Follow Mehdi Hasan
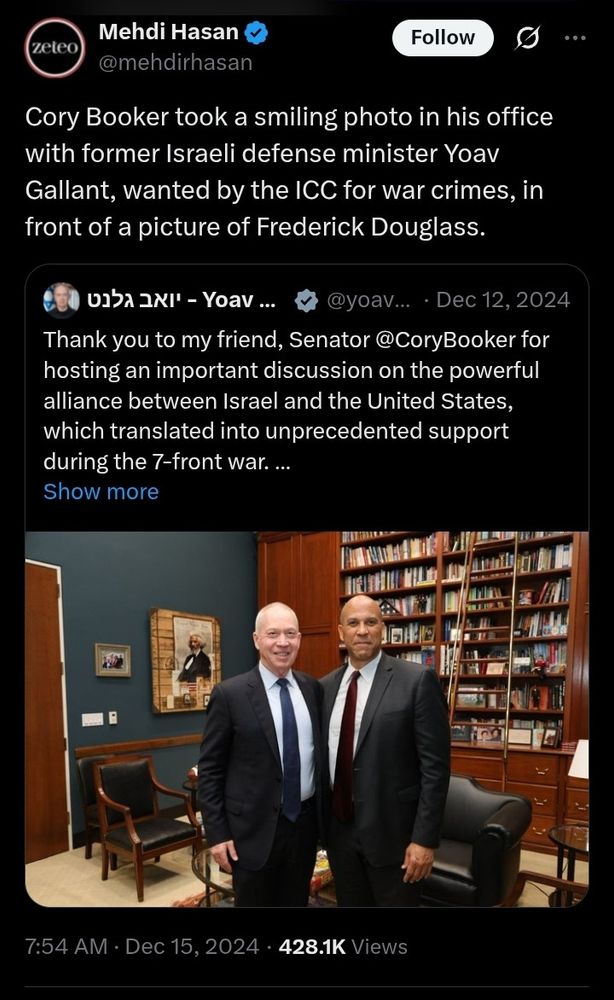The width and height of the screenshot is (614, 1000). 442,38
